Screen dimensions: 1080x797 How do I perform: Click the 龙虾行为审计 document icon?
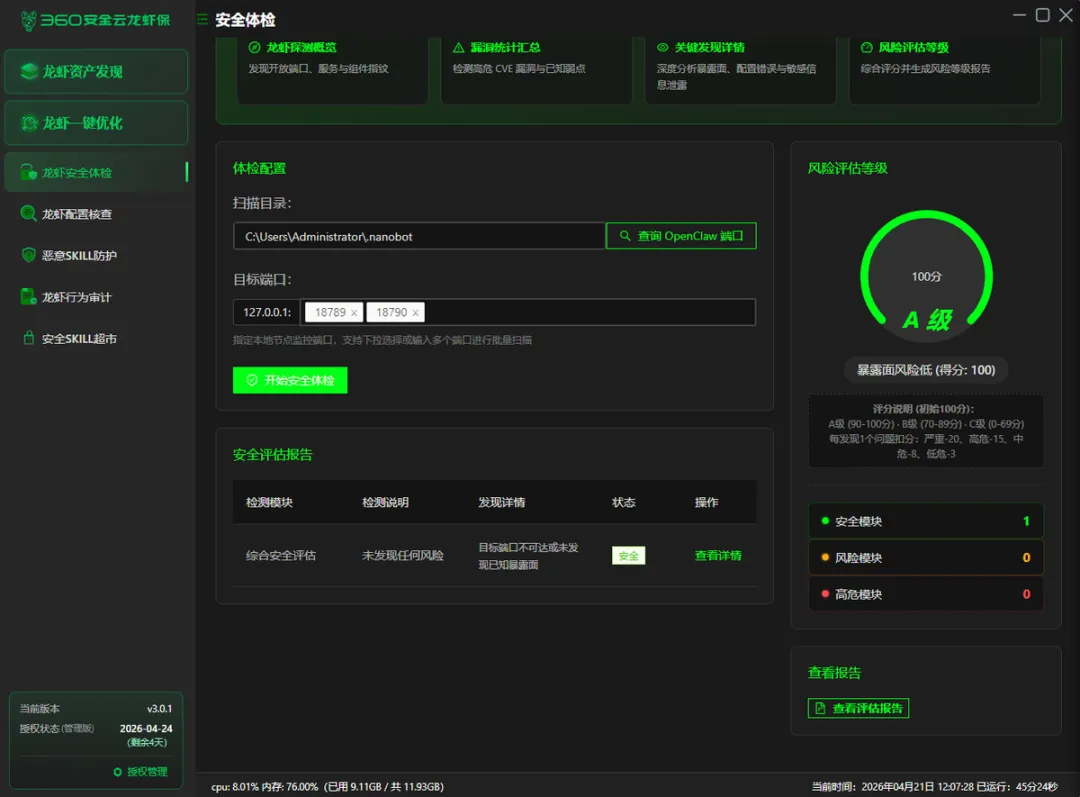[x=28, y=297]
